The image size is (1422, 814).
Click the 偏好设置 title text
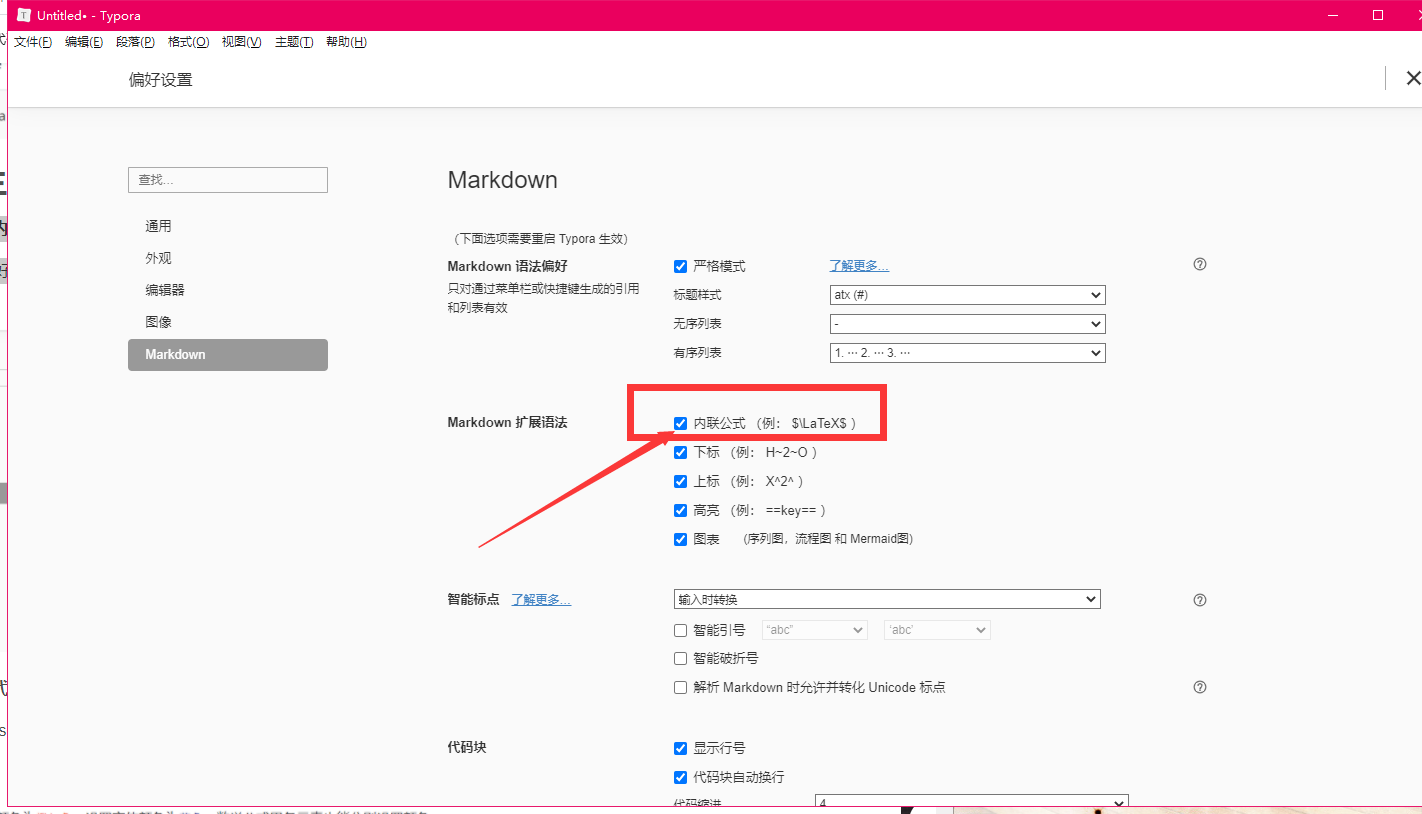(160, 80)
